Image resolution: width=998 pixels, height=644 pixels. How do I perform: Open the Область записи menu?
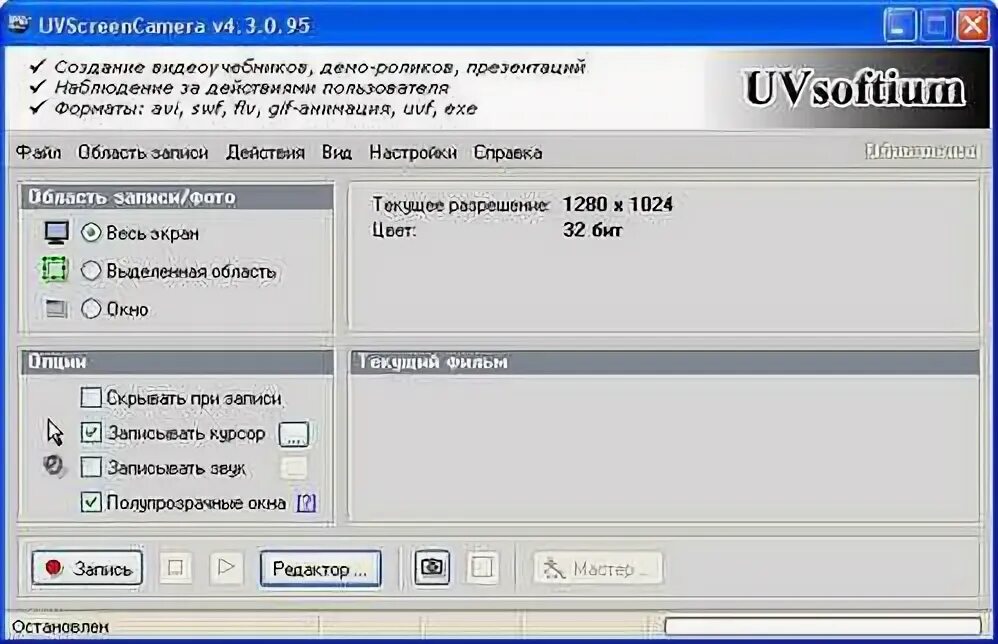(x=143, y=153)
